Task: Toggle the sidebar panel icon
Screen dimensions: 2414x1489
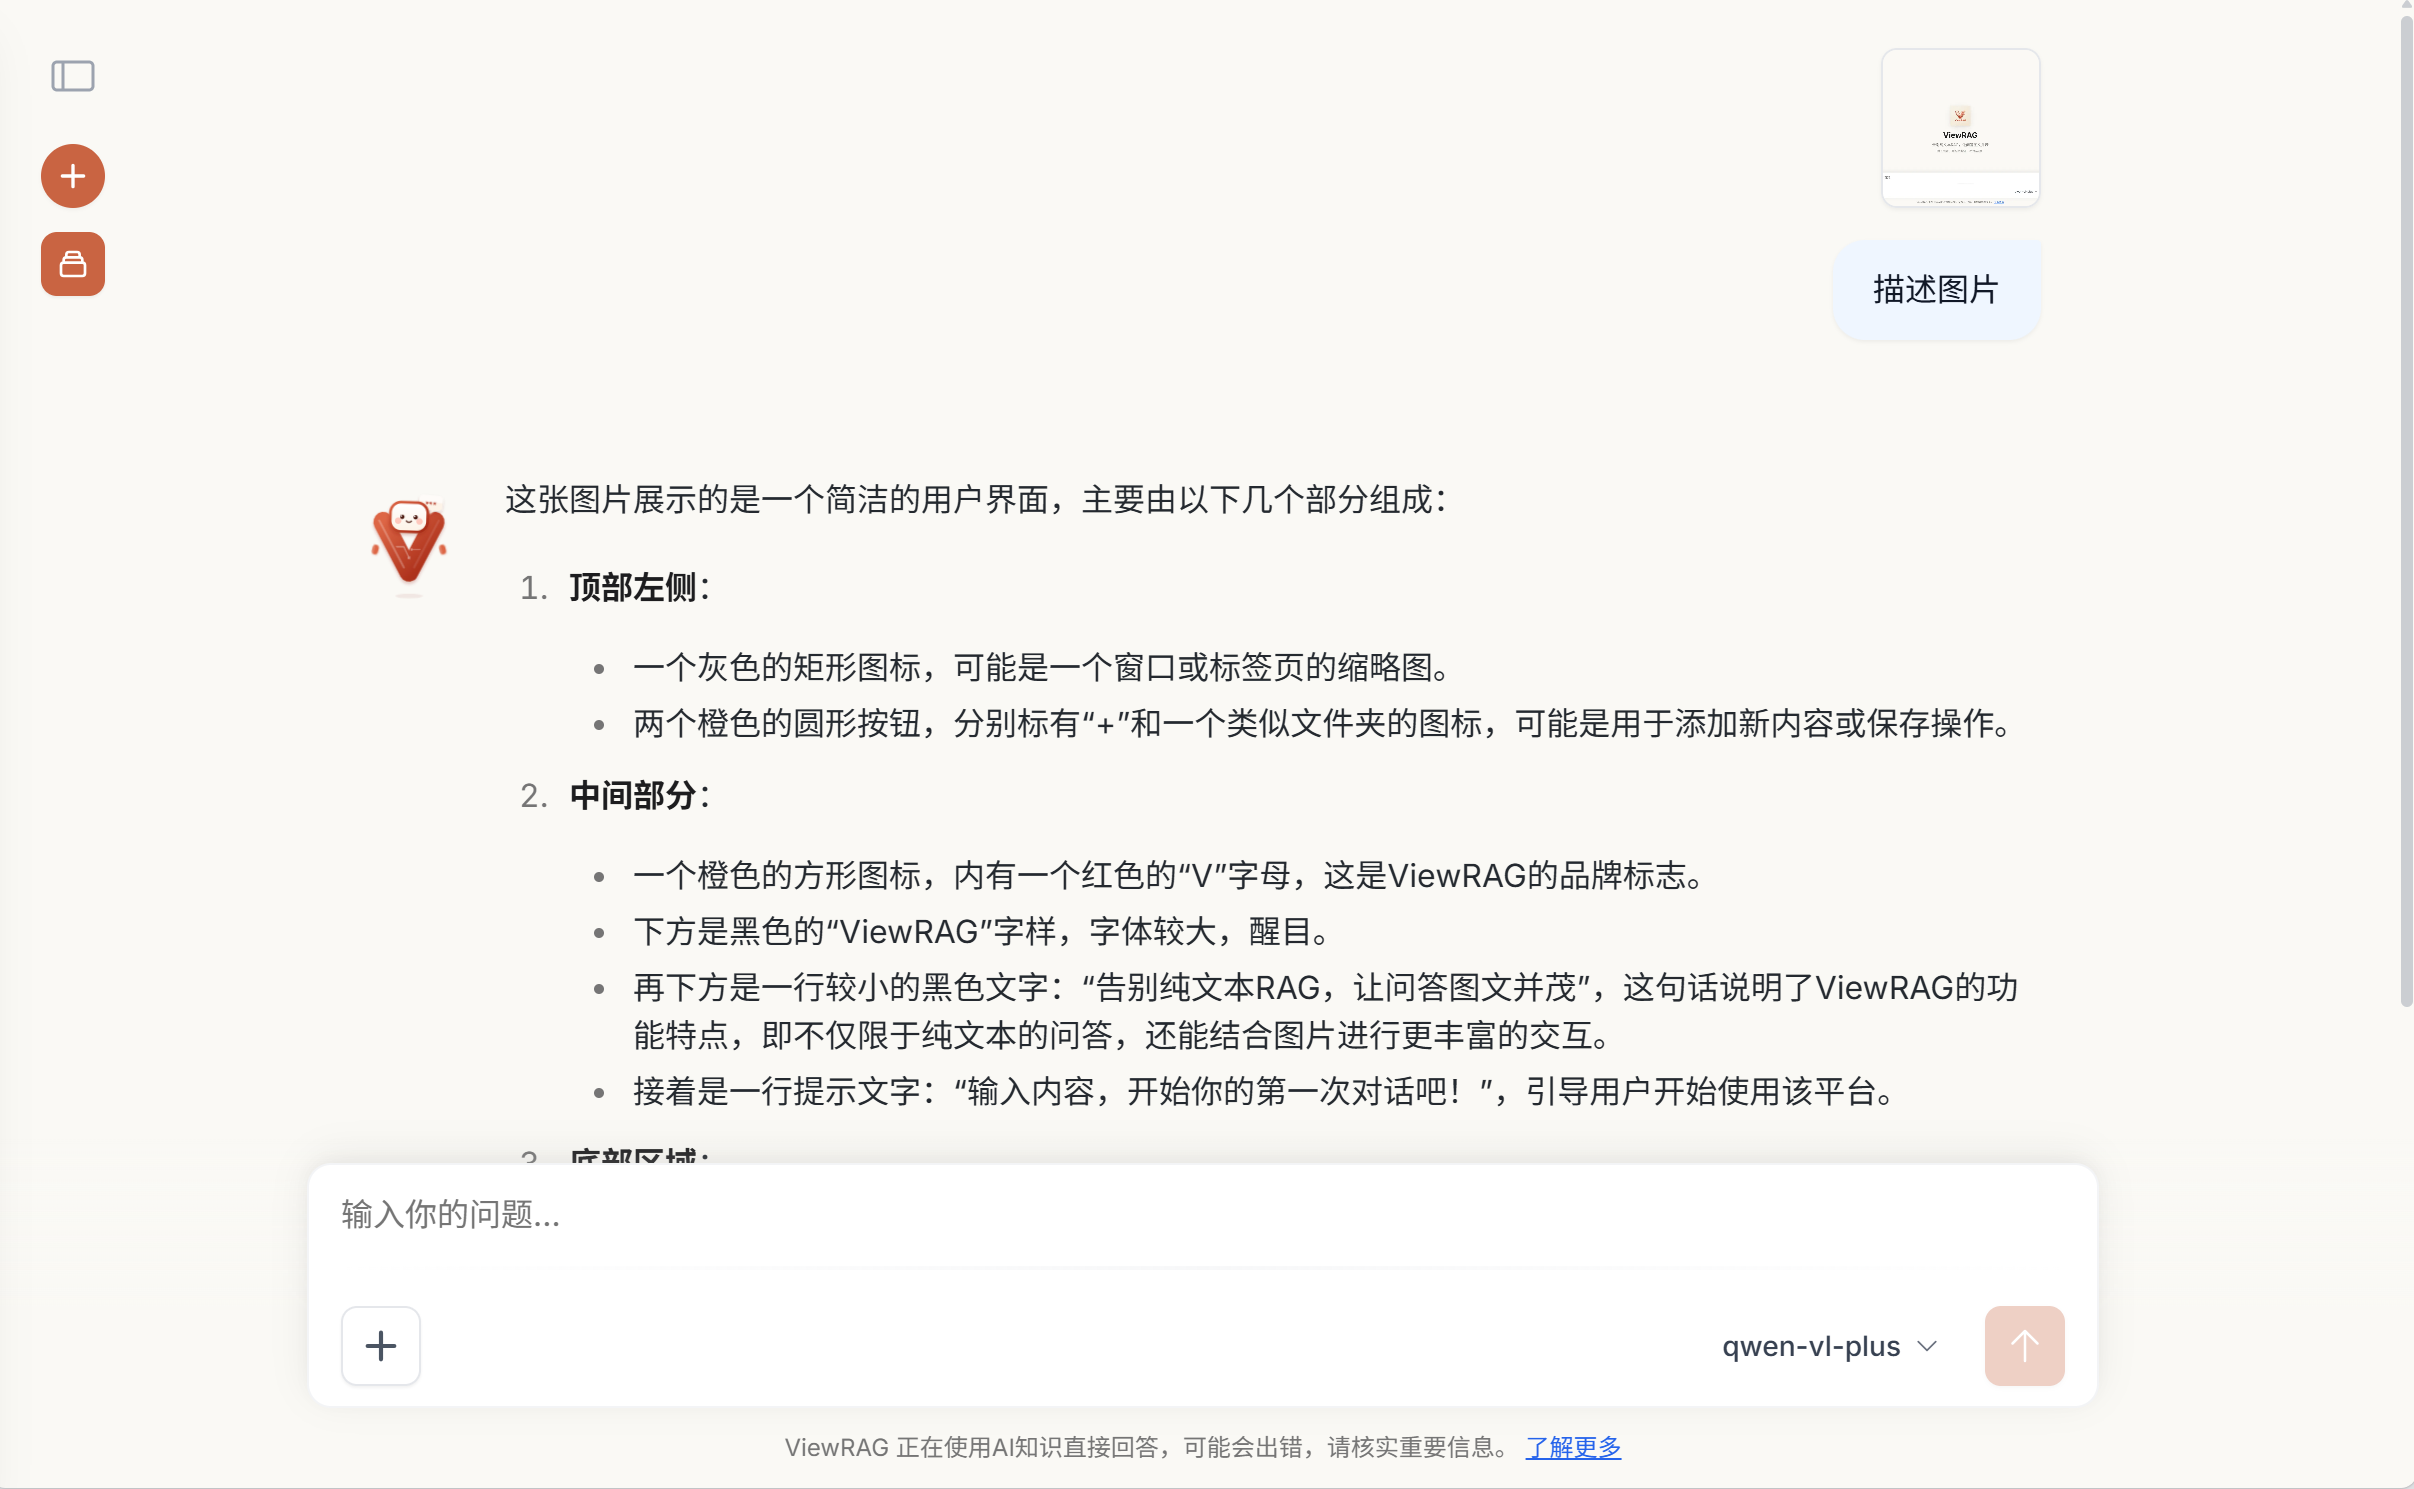Action: [73, 76]
